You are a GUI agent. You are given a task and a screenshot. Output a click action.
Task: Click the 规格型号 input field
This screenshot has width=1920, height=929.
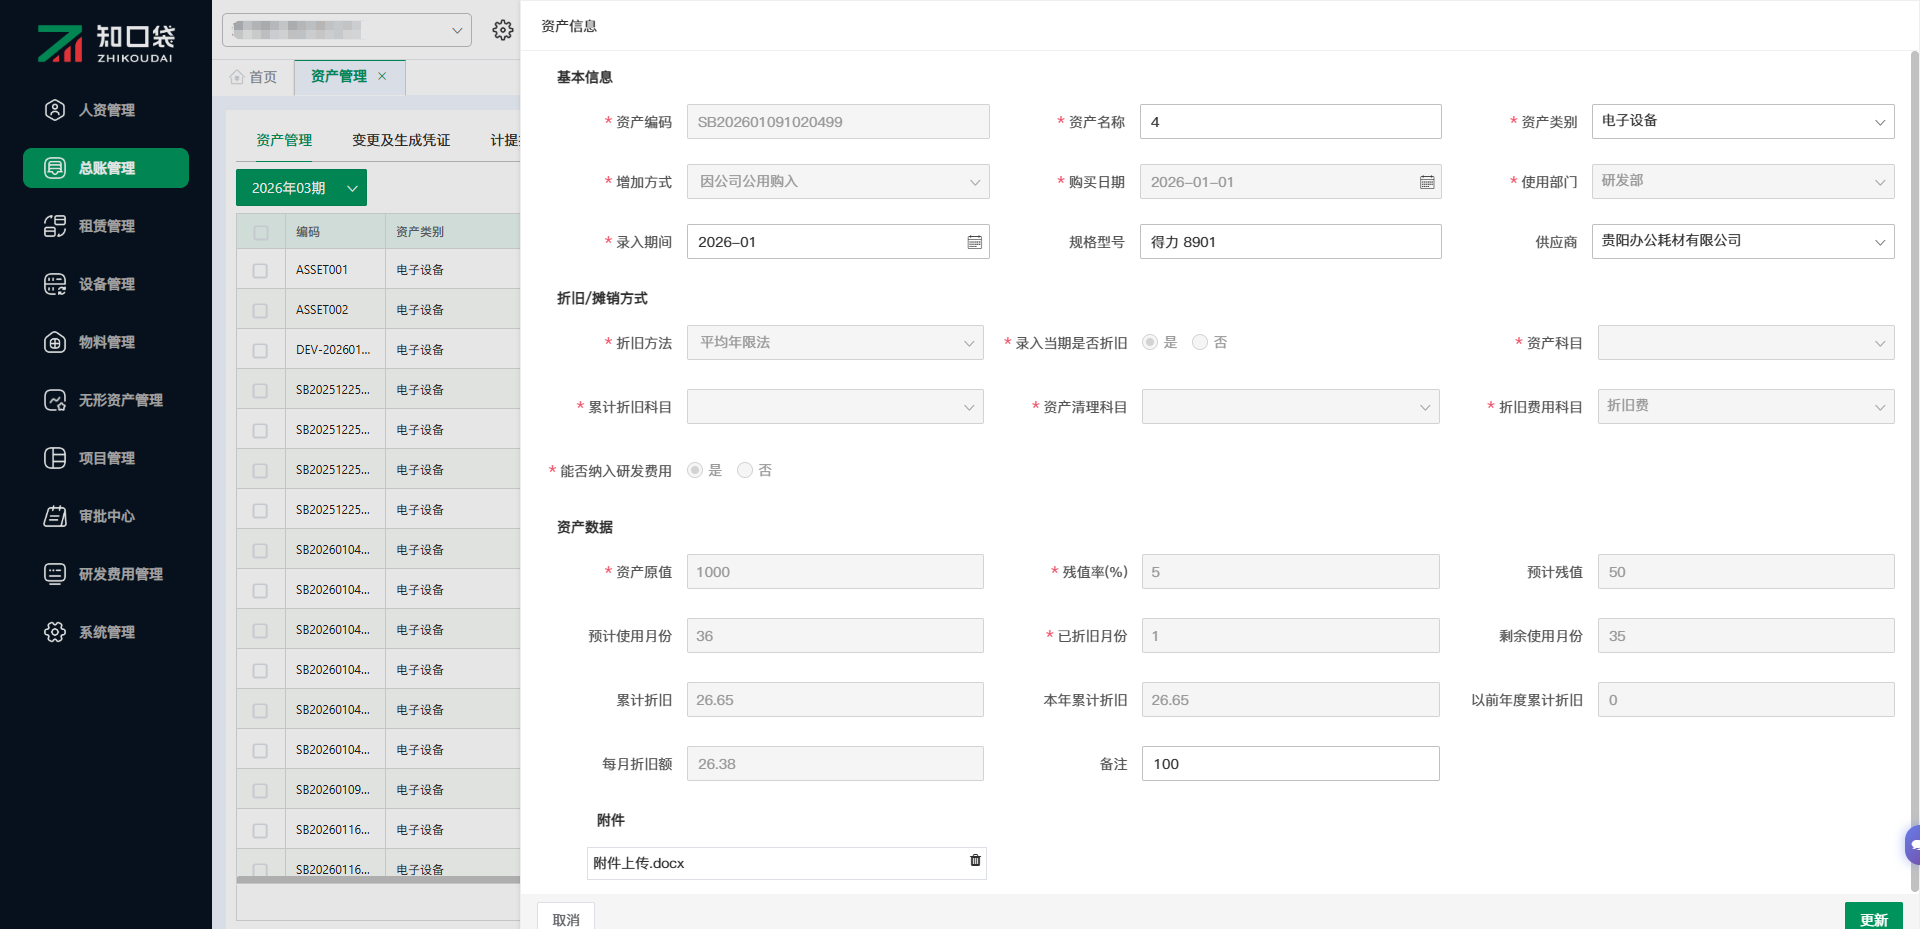point(1290,241)
